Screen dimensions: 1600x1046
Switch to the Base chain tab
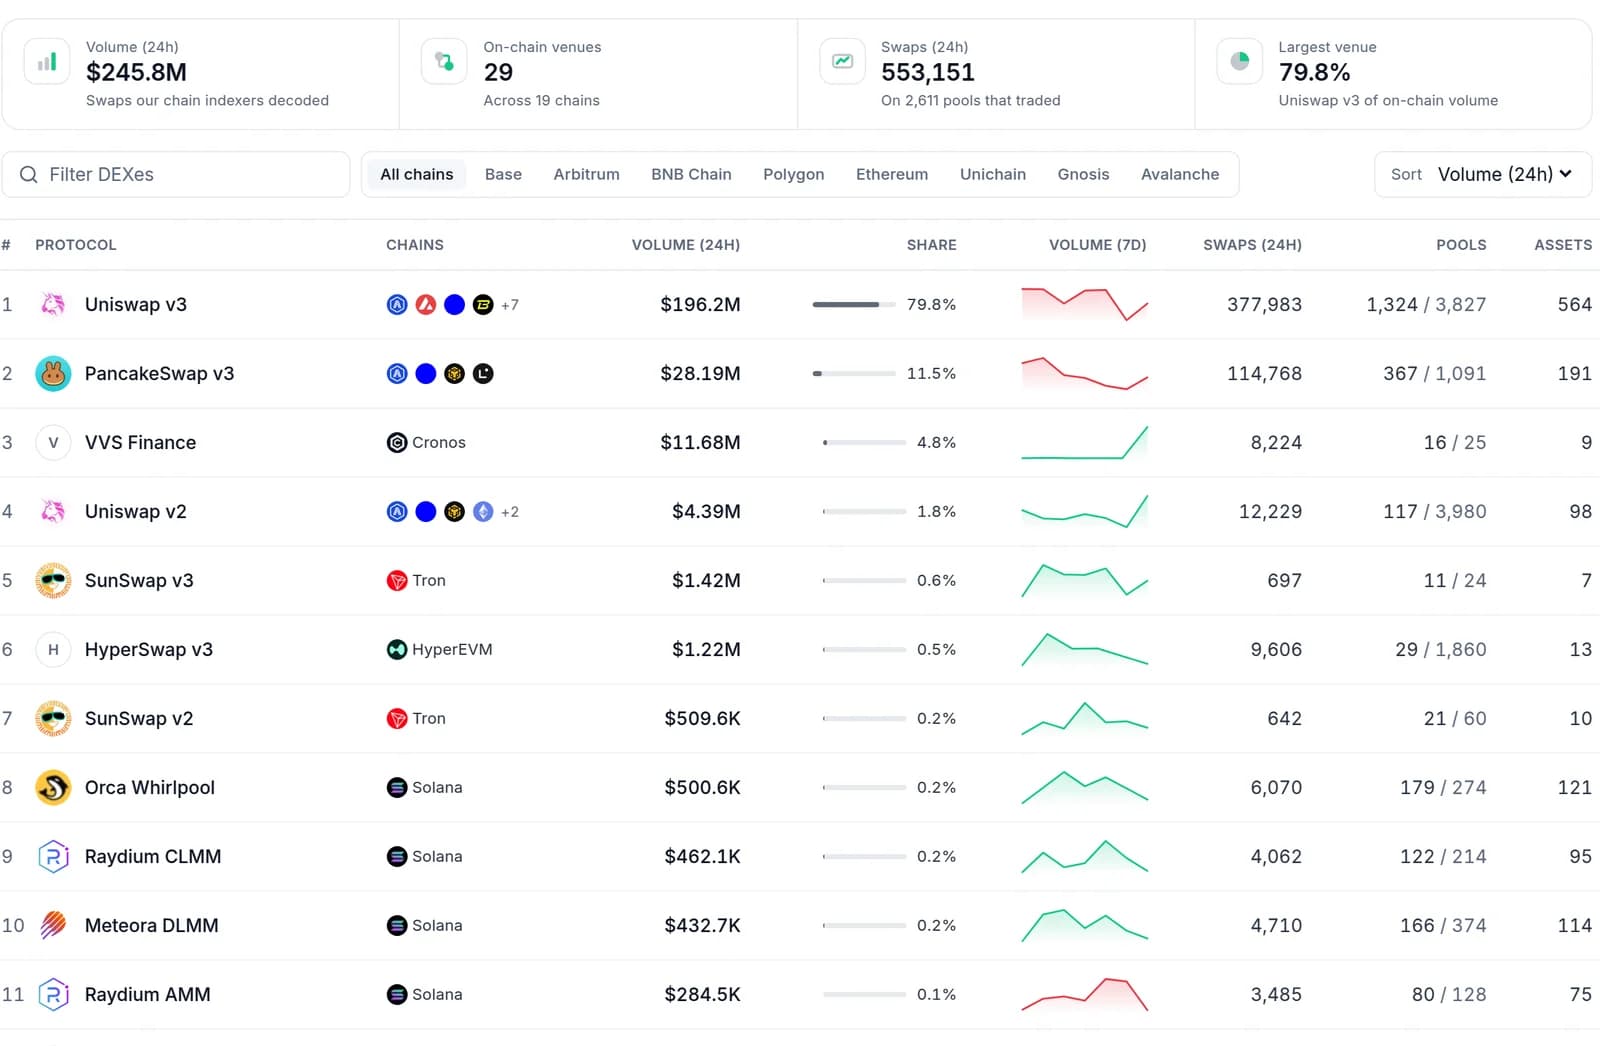point(503,175)
